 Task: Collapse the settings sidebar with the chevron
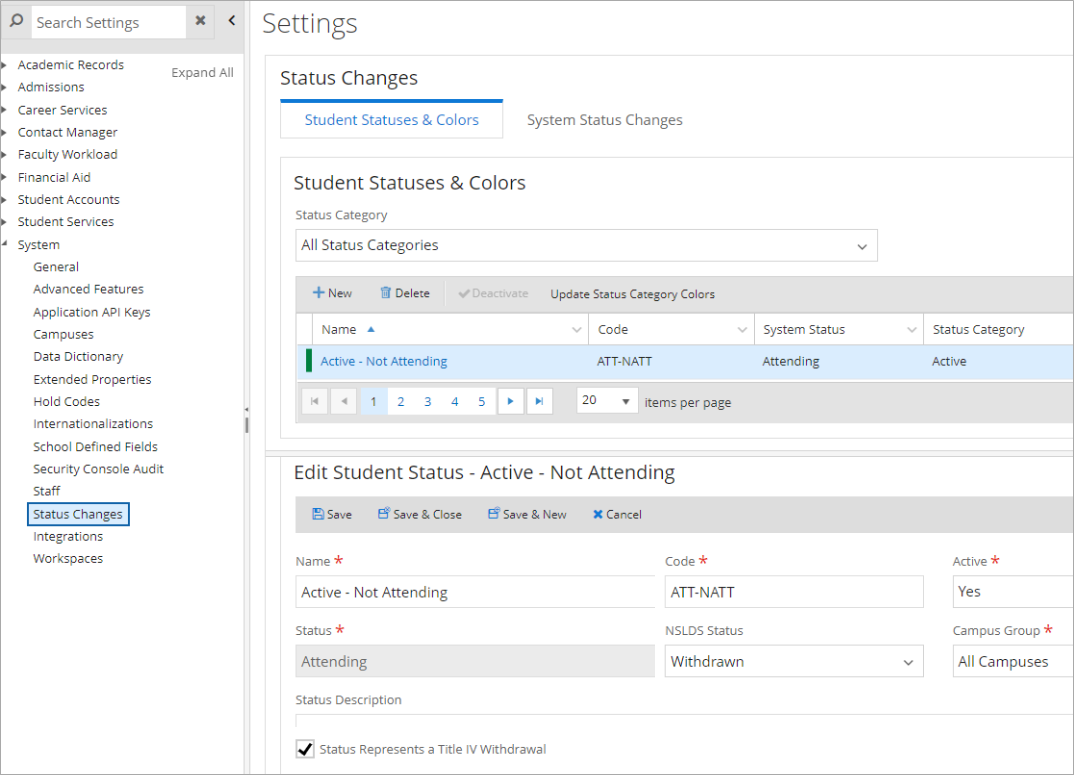(232, 21)
